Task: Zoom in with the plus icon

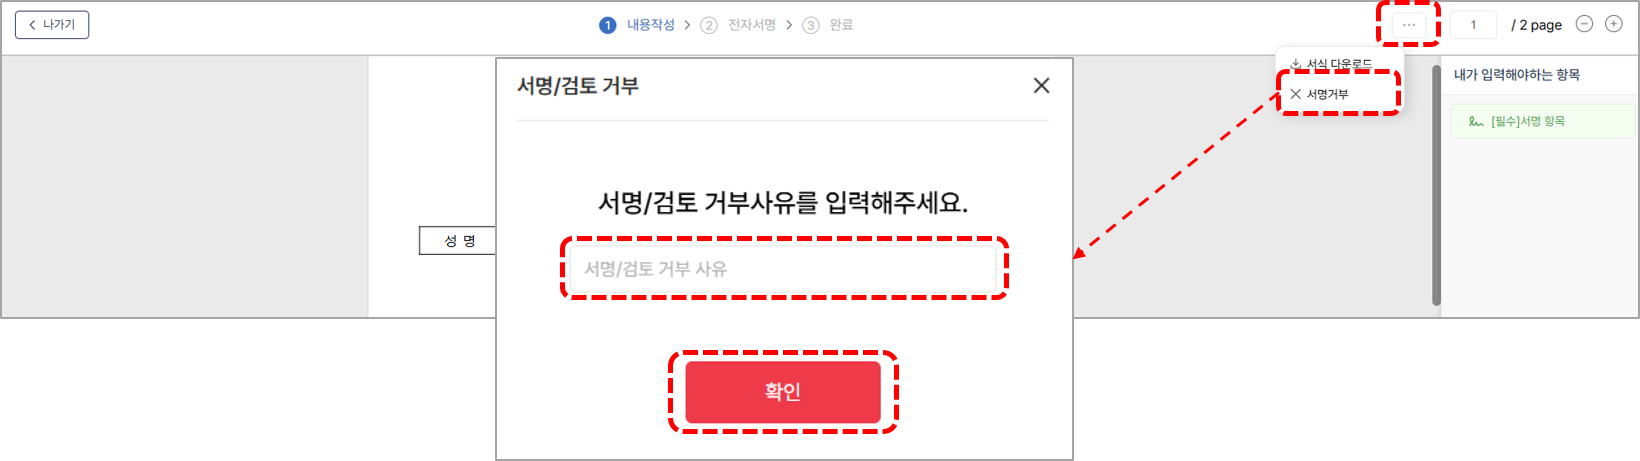Action: (x=1613, y=24)
